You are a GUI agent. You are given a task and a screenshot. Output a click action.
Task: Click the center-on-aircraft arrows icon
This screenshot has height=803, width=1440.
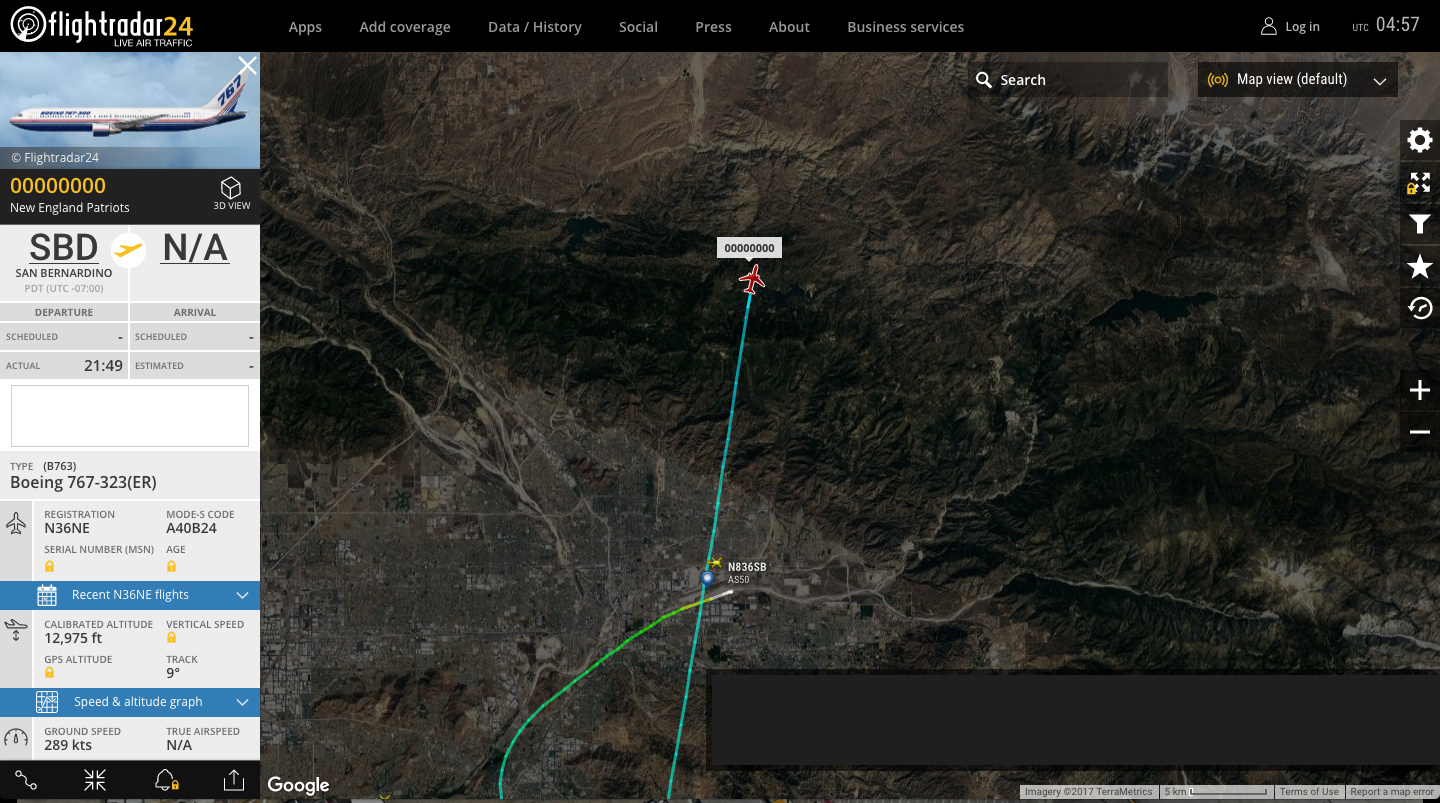(95, 781)
